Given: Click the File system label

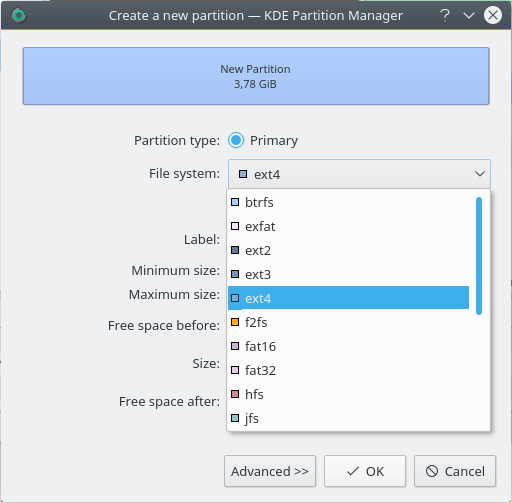Looking at the screenshot, I should click(x=184, y=174).
